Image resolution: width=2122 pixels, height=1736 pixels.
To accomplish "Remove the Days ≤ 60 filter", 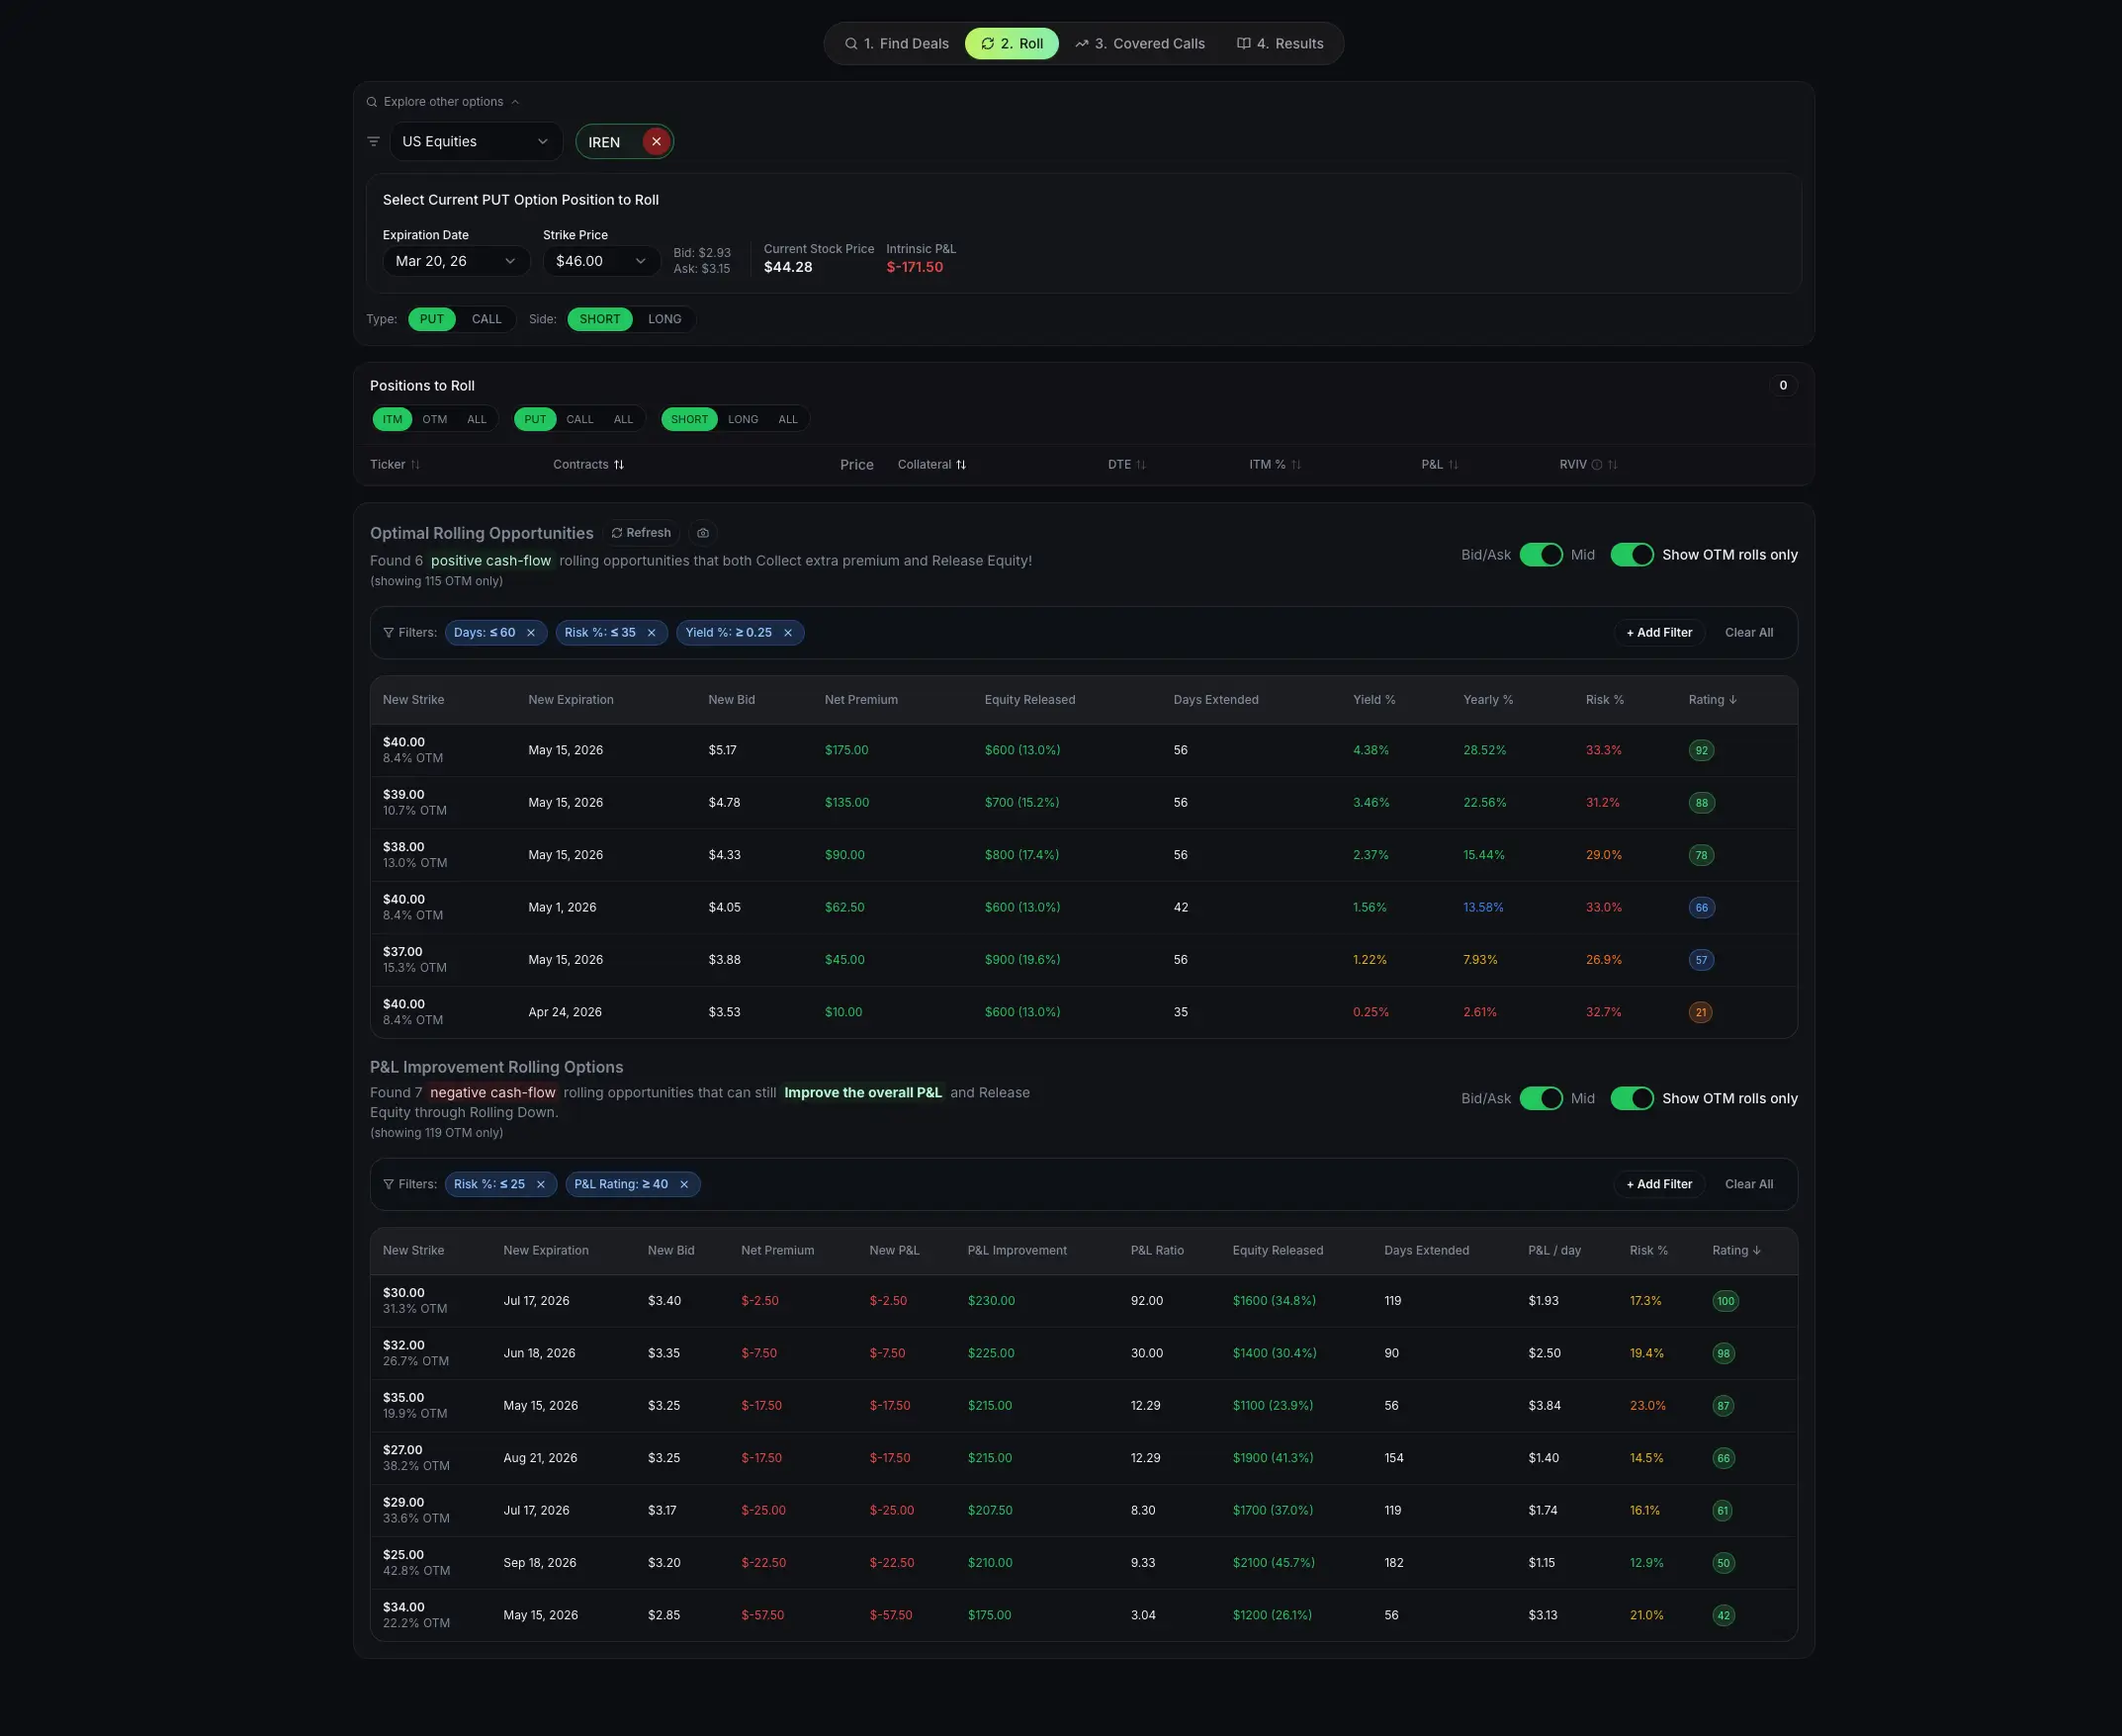I will pos(531,633).
